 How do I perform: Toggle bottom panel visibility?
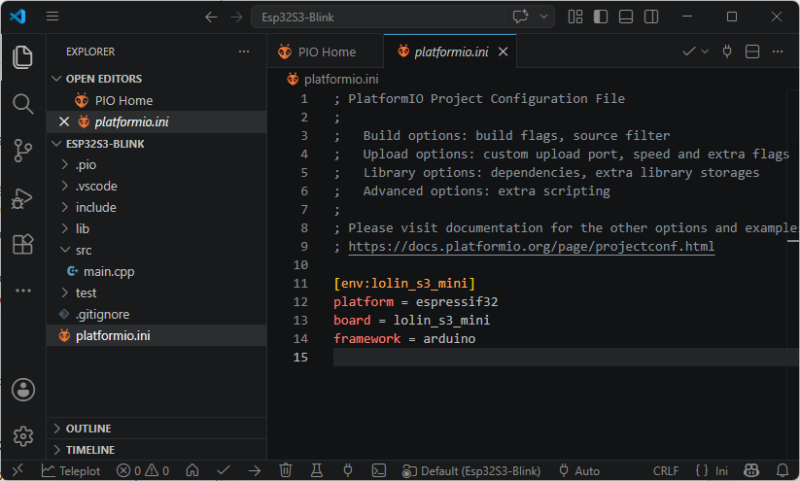point(626,17)
